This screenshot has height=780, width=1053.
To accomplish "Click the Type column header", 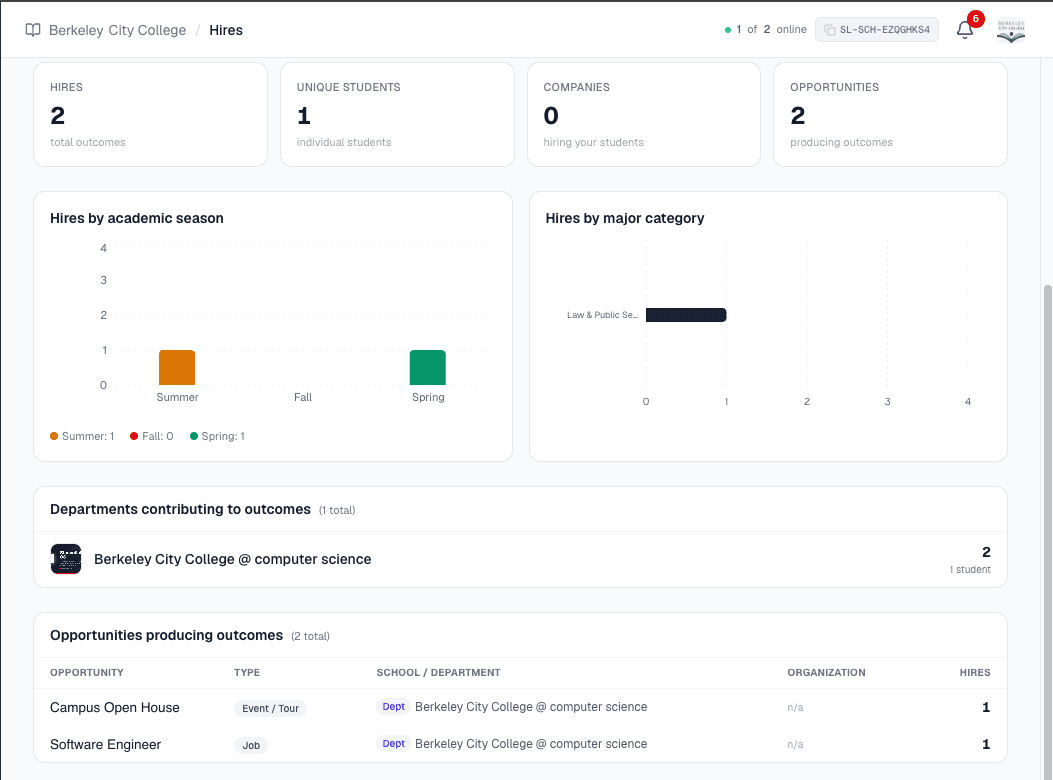I will (x=247, y=673).
